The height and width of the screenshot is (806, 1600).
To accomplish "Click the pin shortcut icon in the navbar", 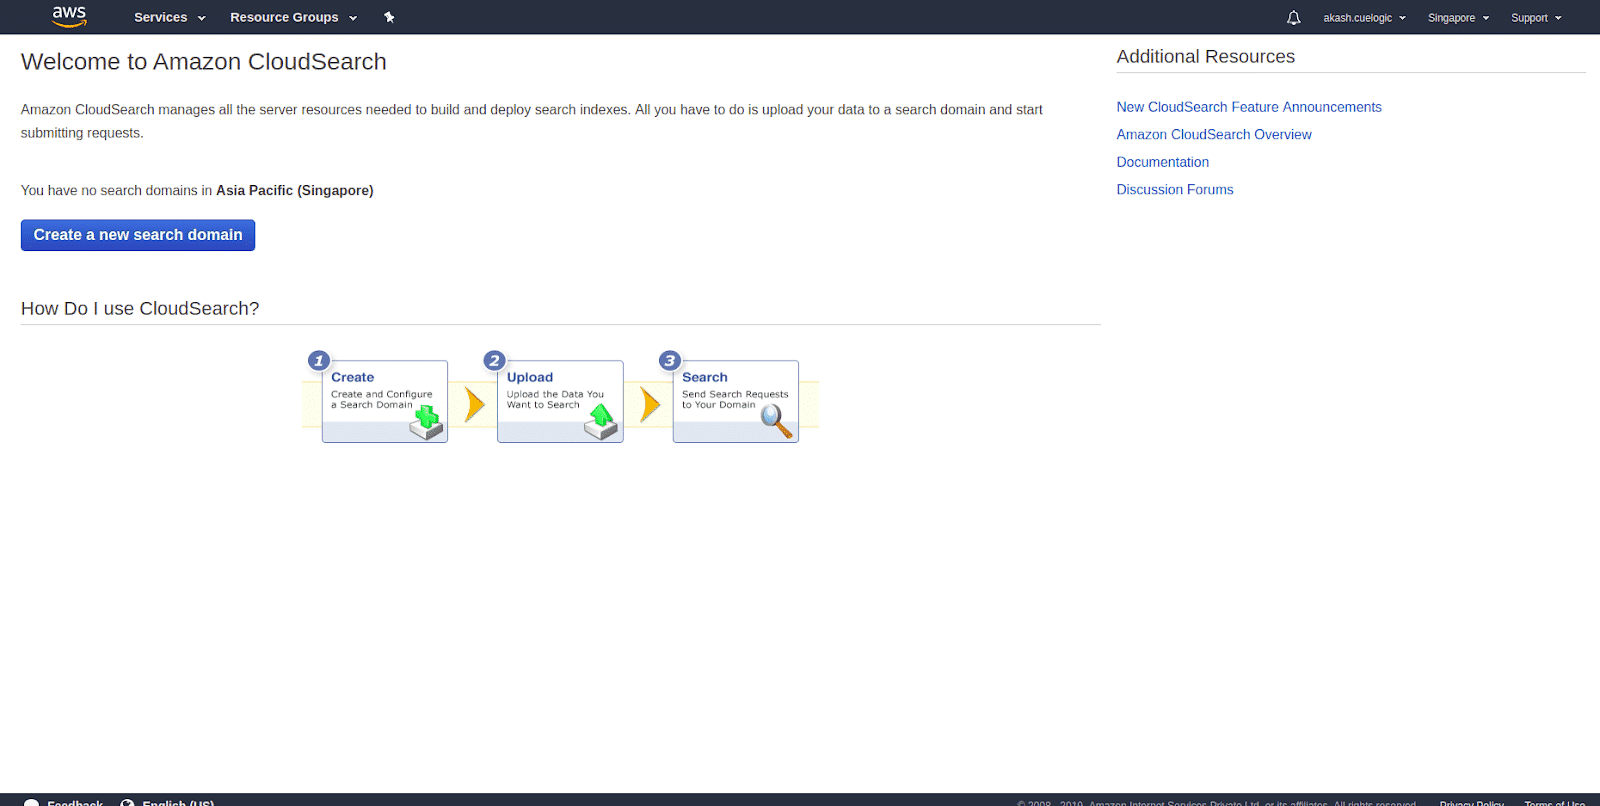I will [x=389, y=17].
